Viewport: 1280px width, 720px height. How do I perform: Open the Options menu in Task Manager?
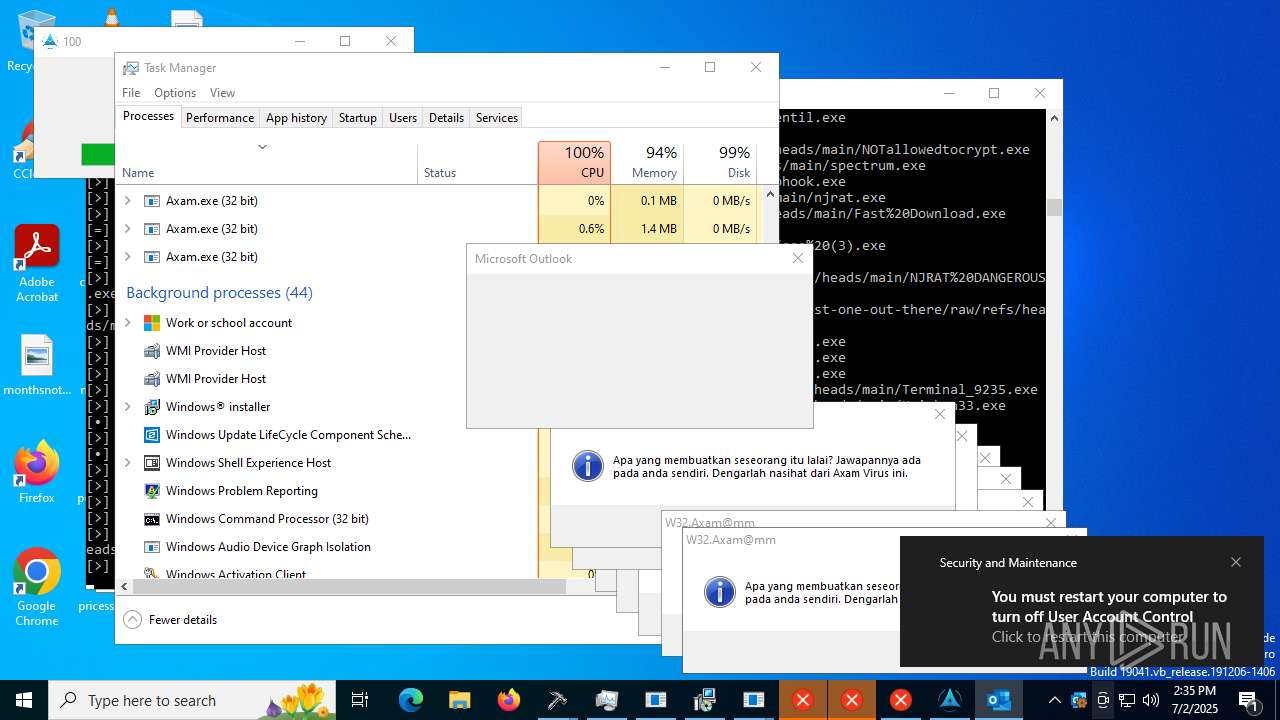tap(175, 93)
